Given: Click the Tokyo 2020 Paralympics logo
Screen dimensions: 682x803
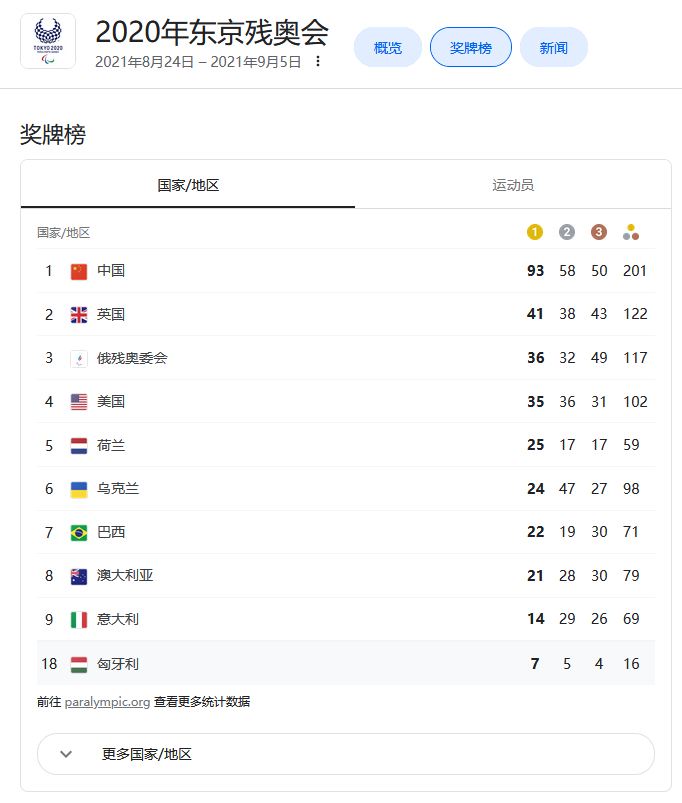Looking at the screenshot, I should [47, 41].
